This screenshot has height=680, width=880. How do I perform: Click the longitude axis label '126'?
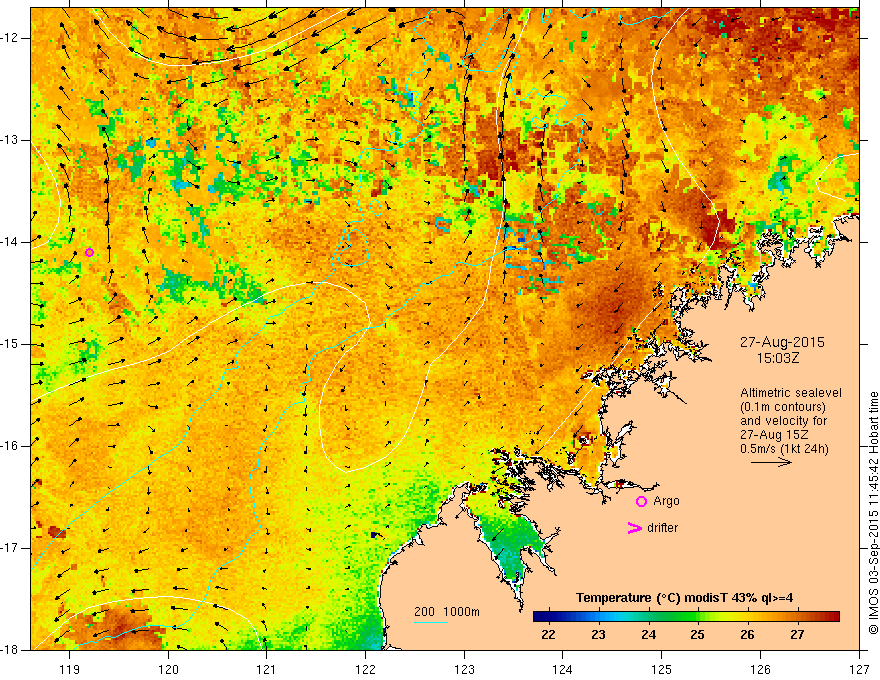[x=760, y=669]
